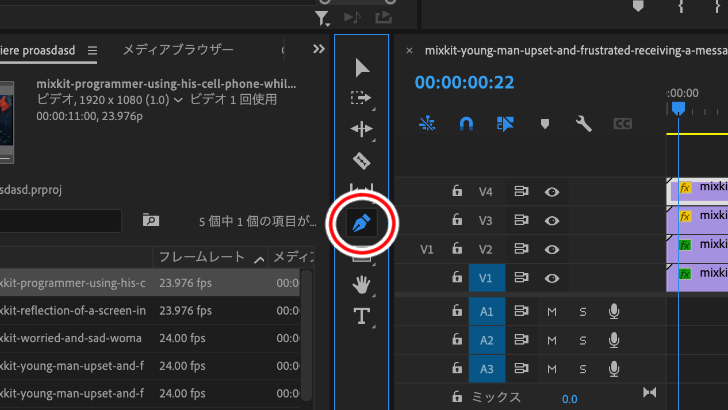Image resolution: width=728 pixels, height=410 pixels.
Task: Mute audio track A2
Action: point(552,340)
